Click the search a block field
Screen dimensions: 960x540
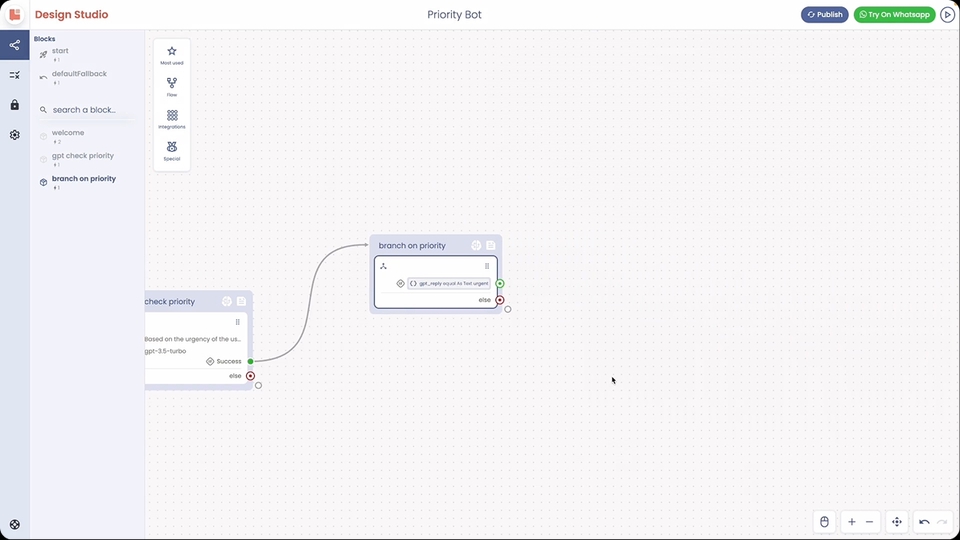(x=85, y=110)
